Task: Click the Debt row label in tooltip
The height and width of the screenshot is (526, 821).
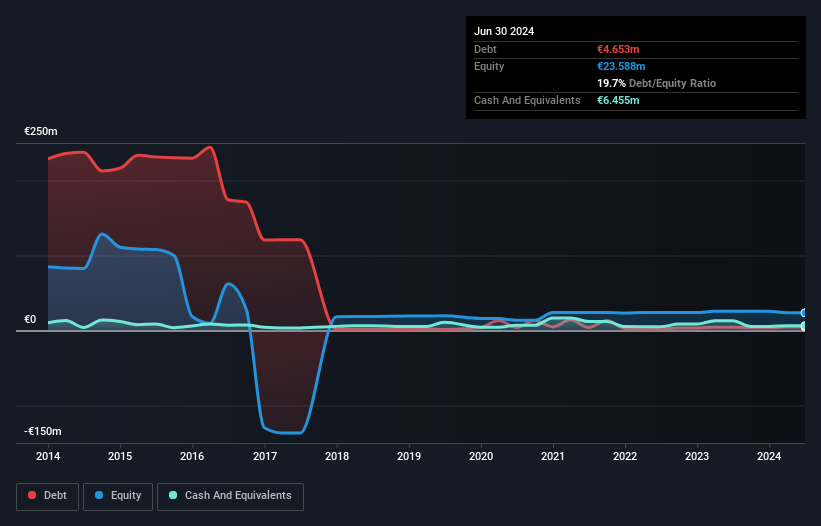Action: (x=485, y=49)
